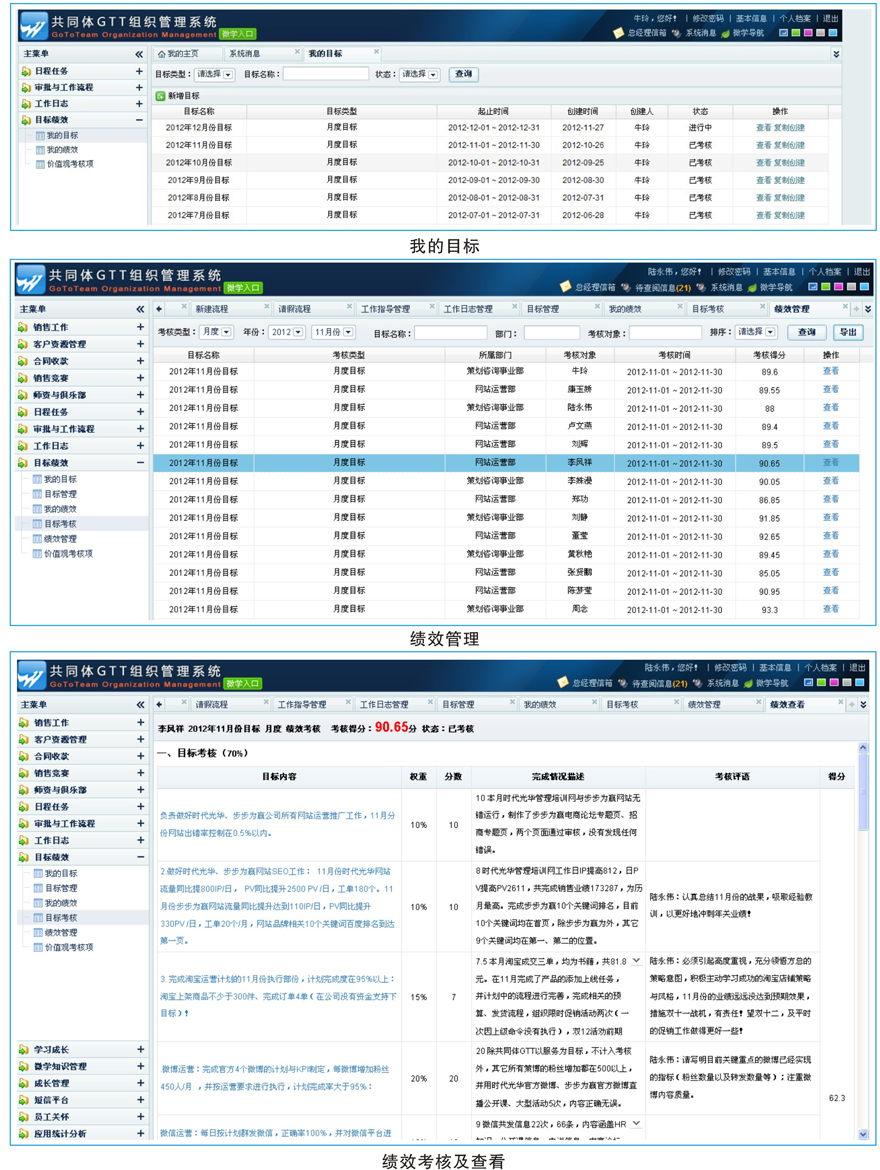Click the 导出 export button
The height and width of the screenshot is (1170, 880).
point(848,332)
